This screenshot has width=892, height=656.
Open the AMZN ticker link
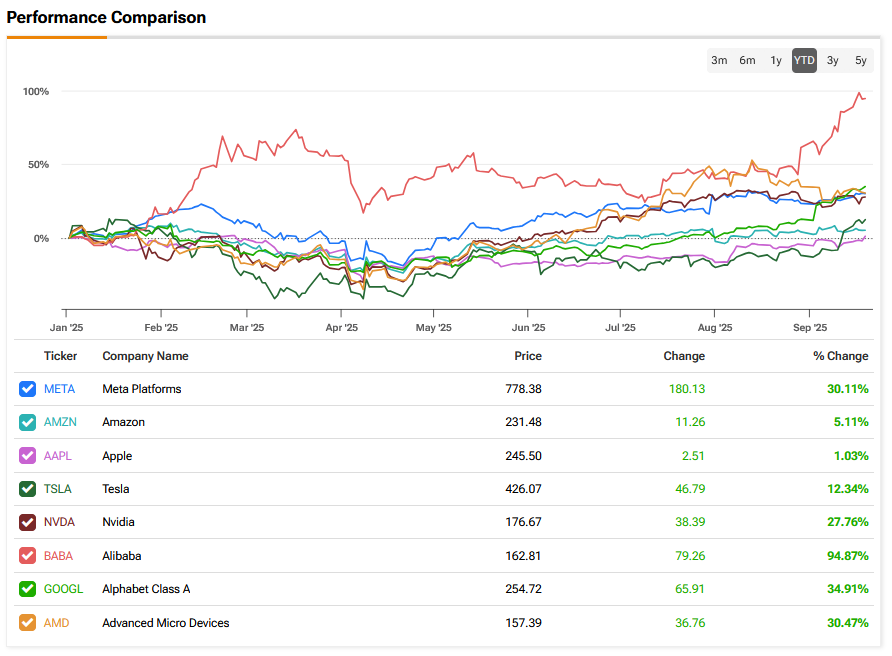[60, 422]
